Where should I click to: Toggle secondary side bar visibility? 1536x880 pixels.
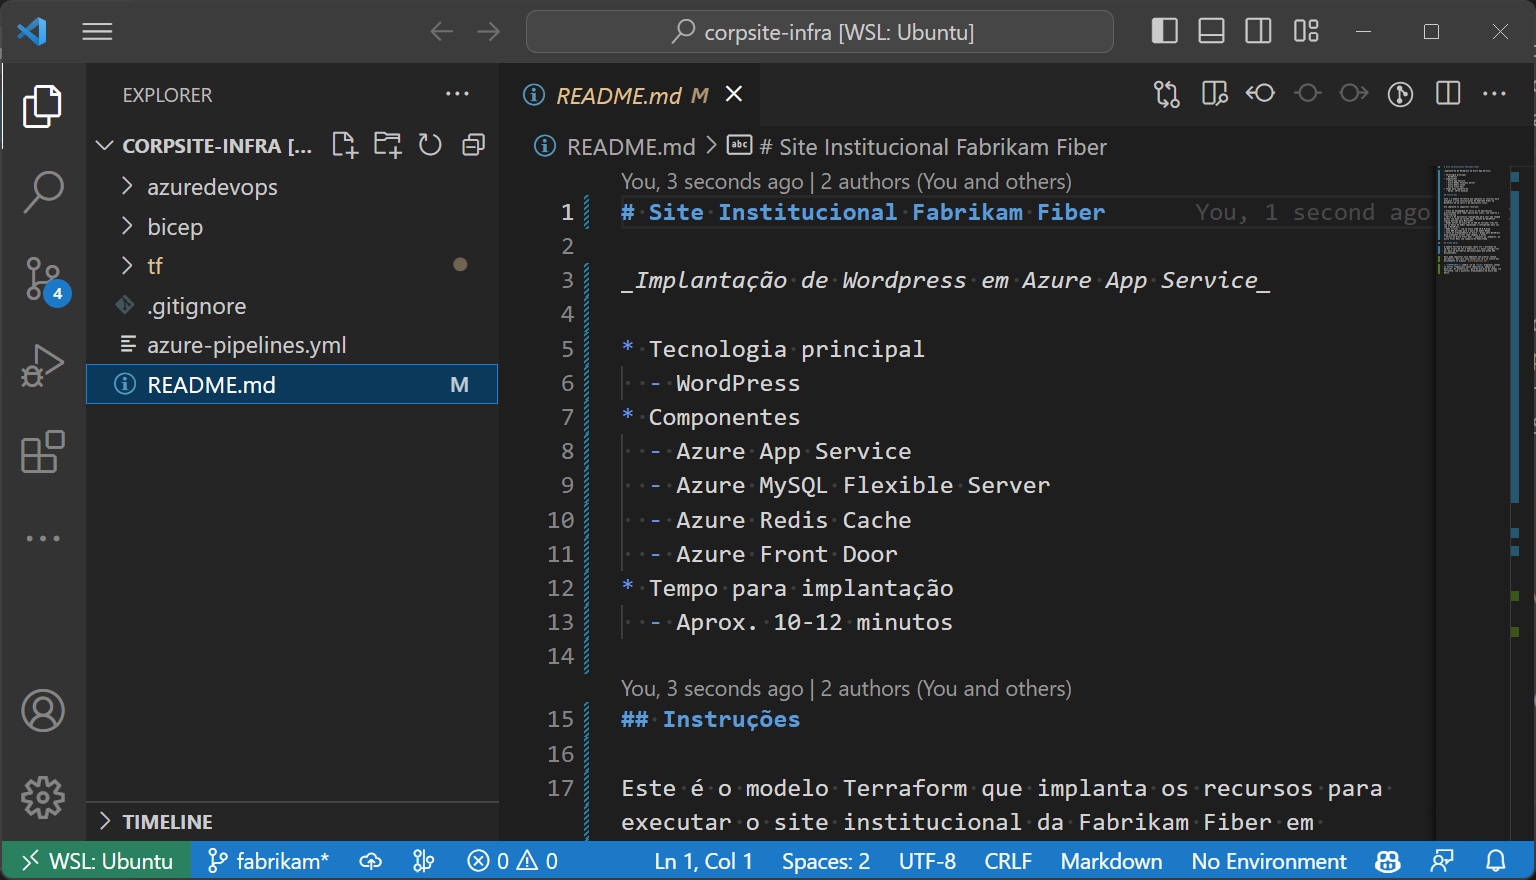coord(1258,31)
